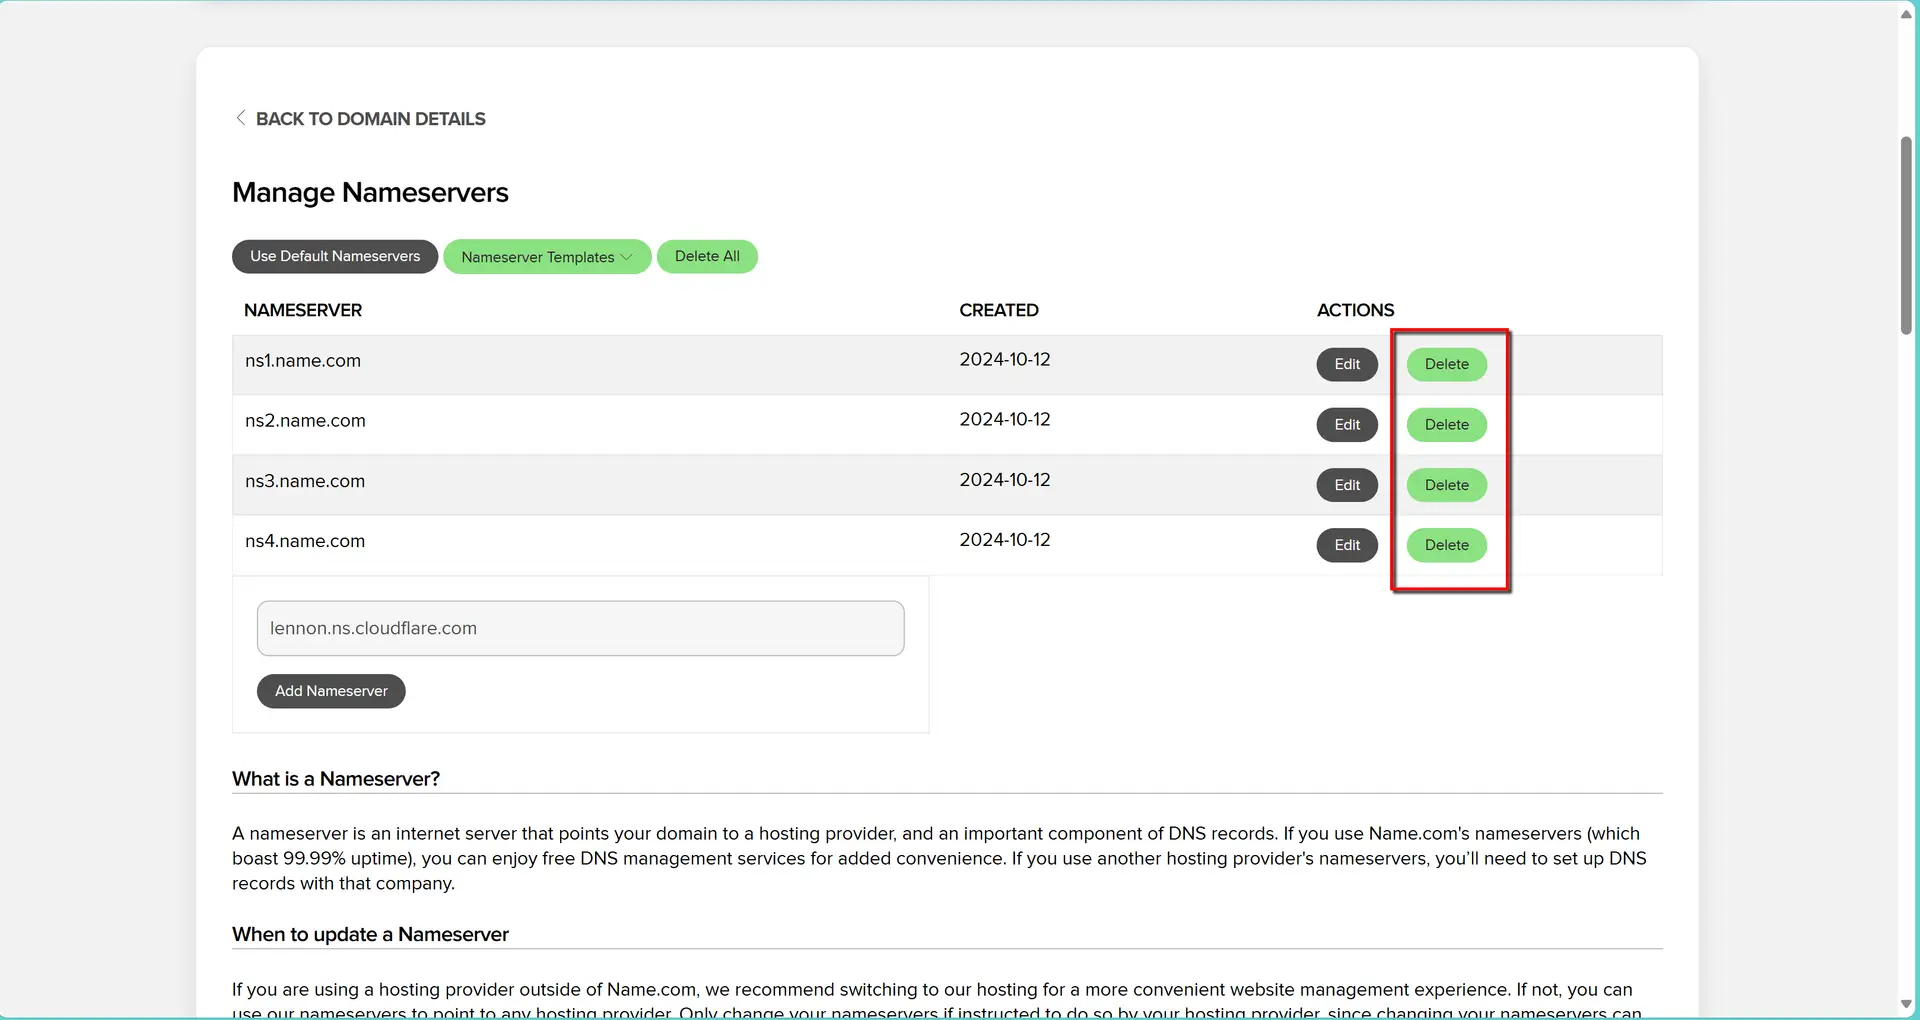Click the scrollbar up arrow

click(x=1906, y=14)
